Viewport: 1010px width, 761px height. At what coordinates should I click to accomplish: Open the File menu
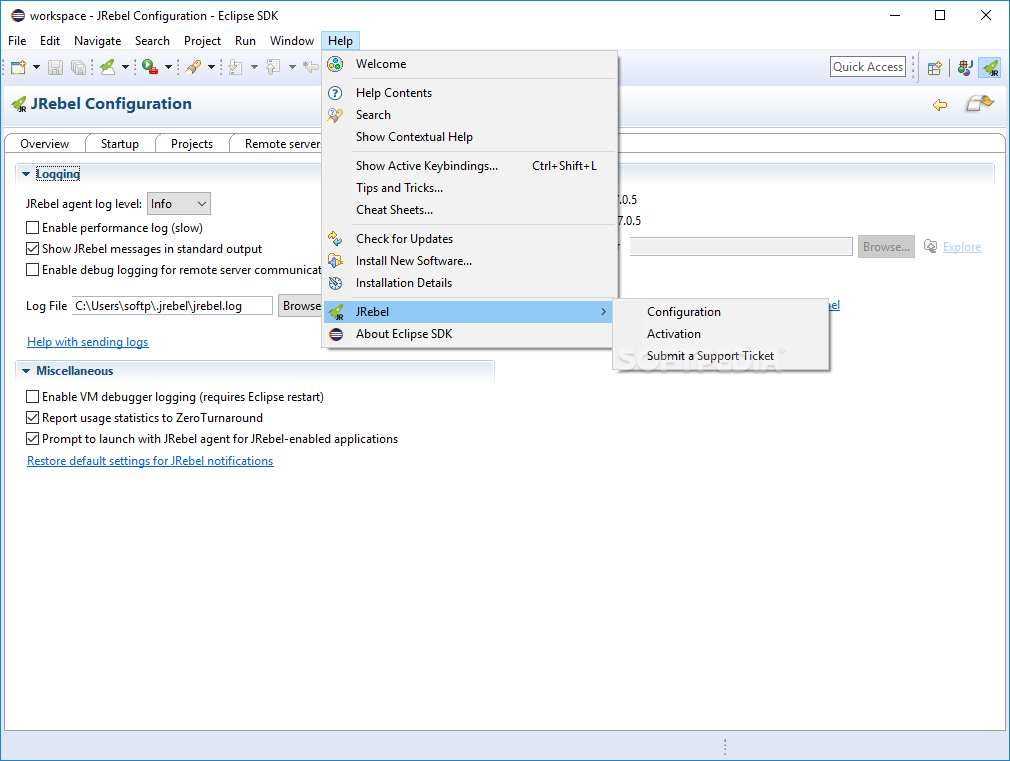click(x=17, y=41)
